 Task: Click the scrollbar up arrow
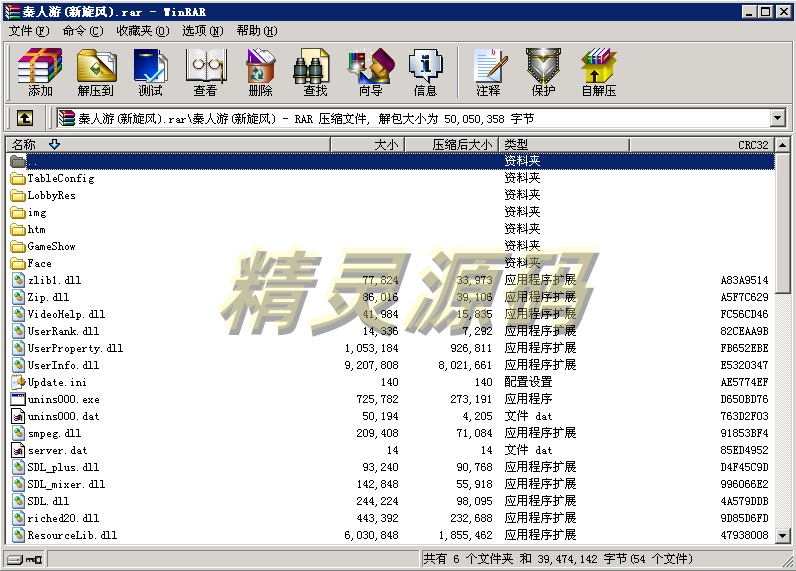pyautogui.click(x=782, y=145)
